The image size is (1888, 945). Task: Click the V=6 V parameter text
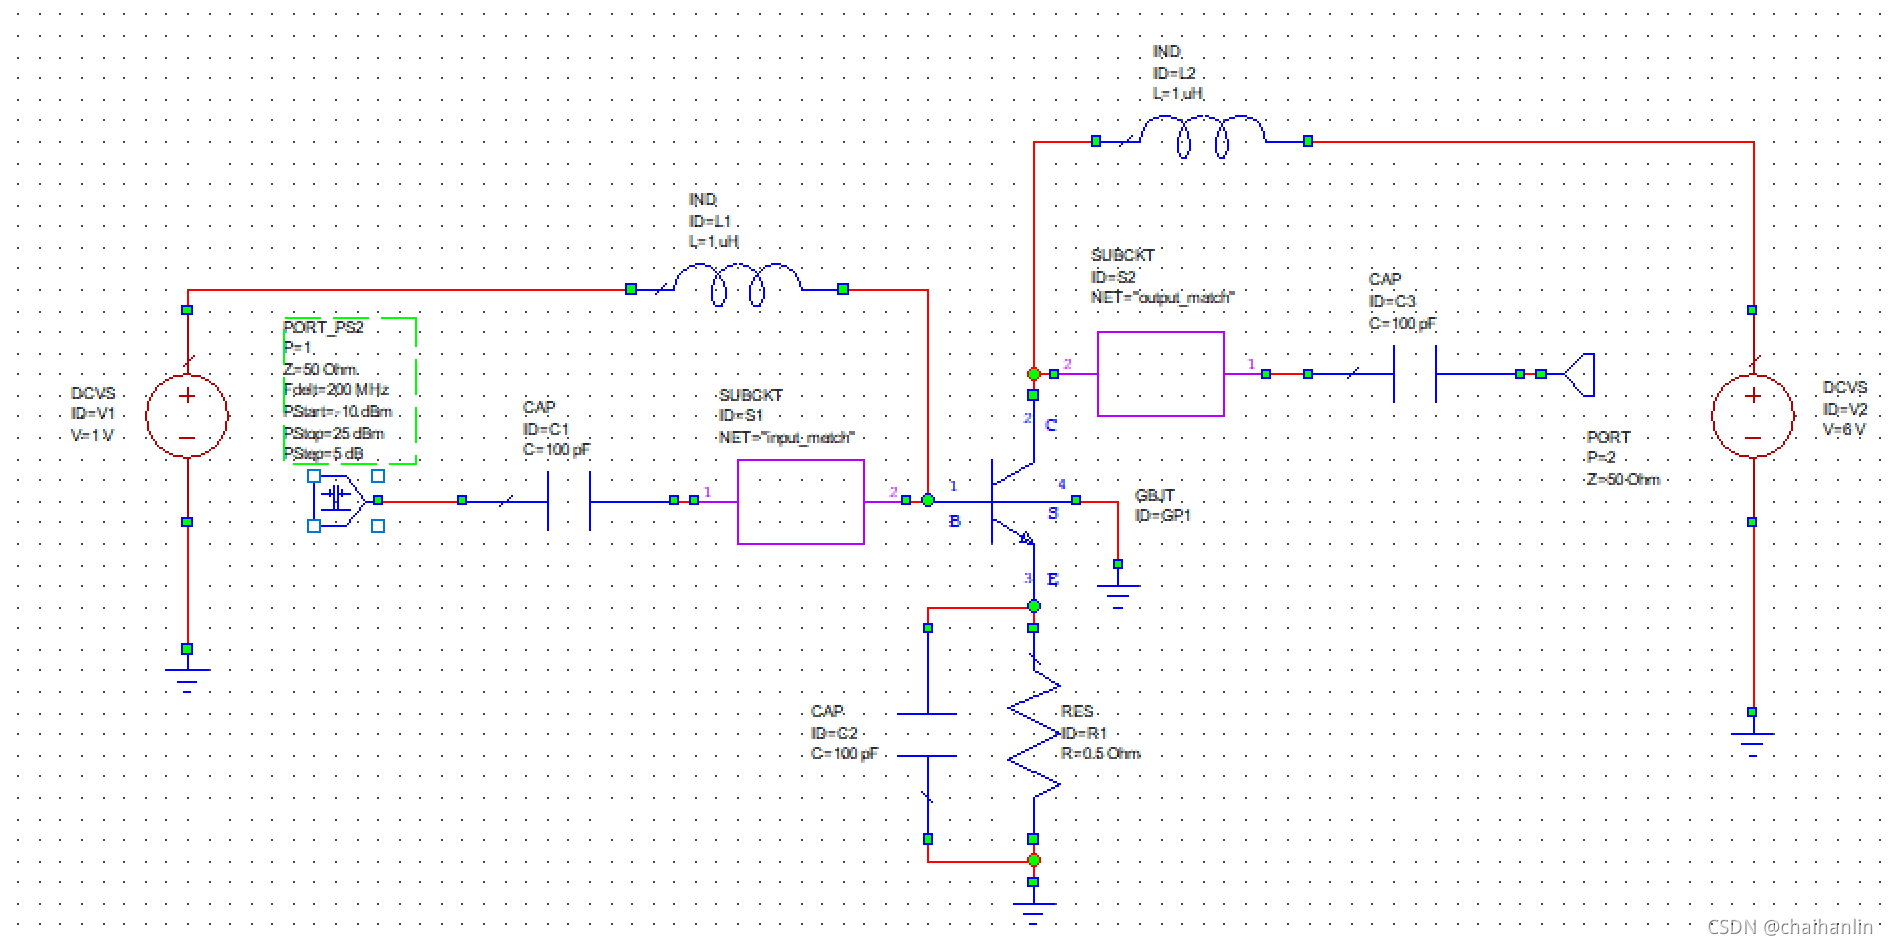[x=1844, y=430]
